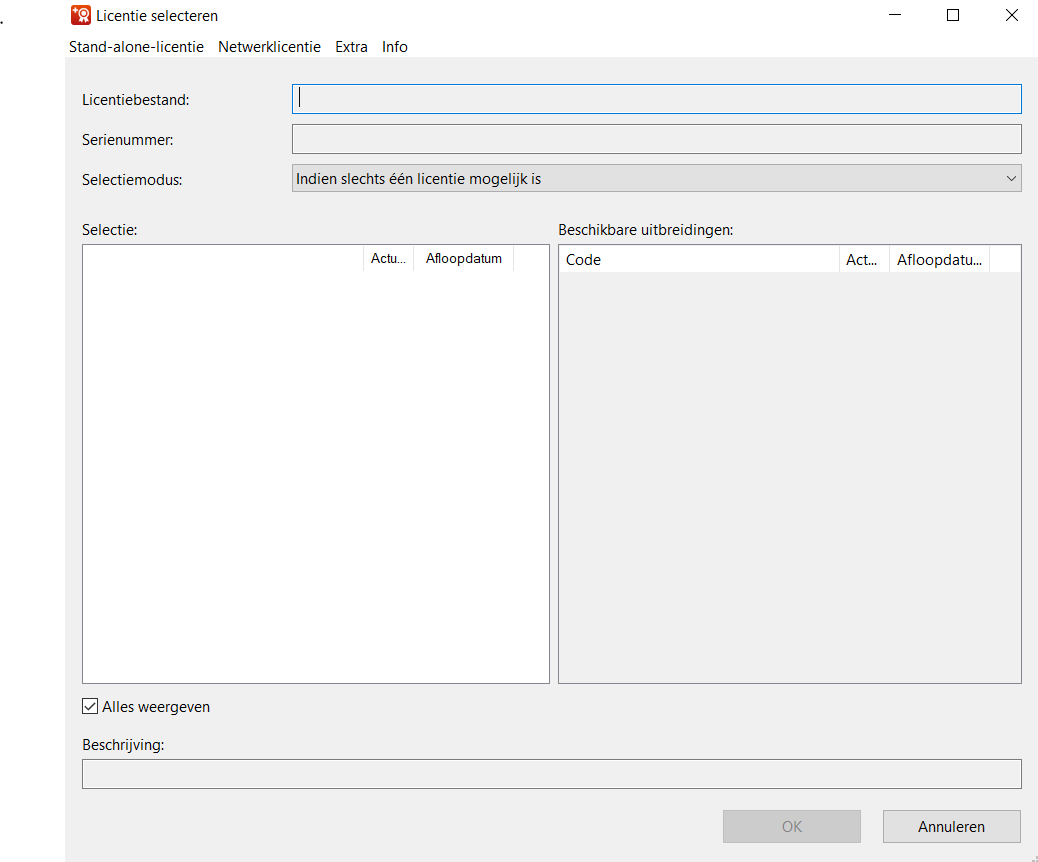Screen dimensions: 1038x862
Task: Click the Serienummer label
Action: click(128, 140)
